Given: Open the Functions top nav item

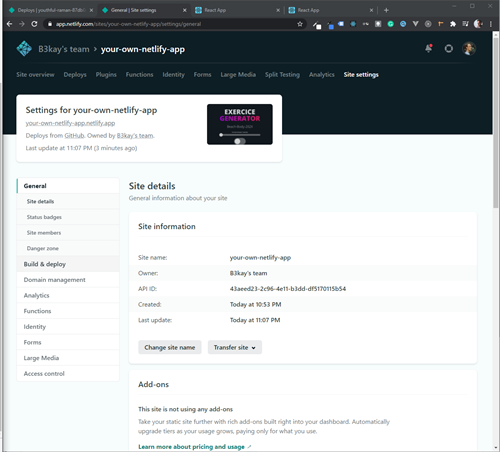Looking at the screenshot, I should (139, 75).
